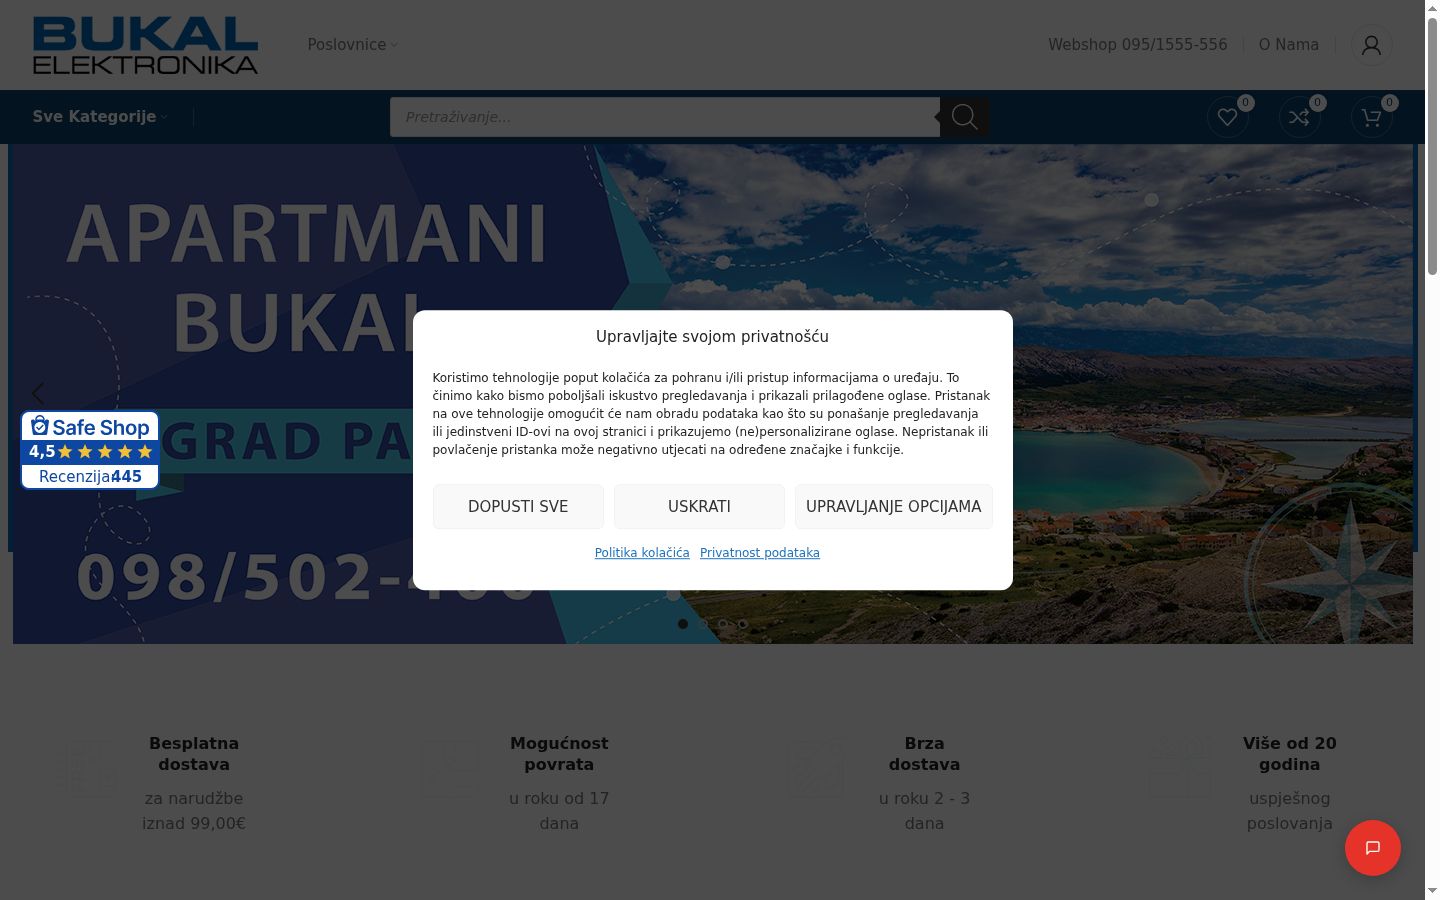This screenshot has height=900, width=1440.
Task: Click the search magnifier button
Action: tap(964, 117)
